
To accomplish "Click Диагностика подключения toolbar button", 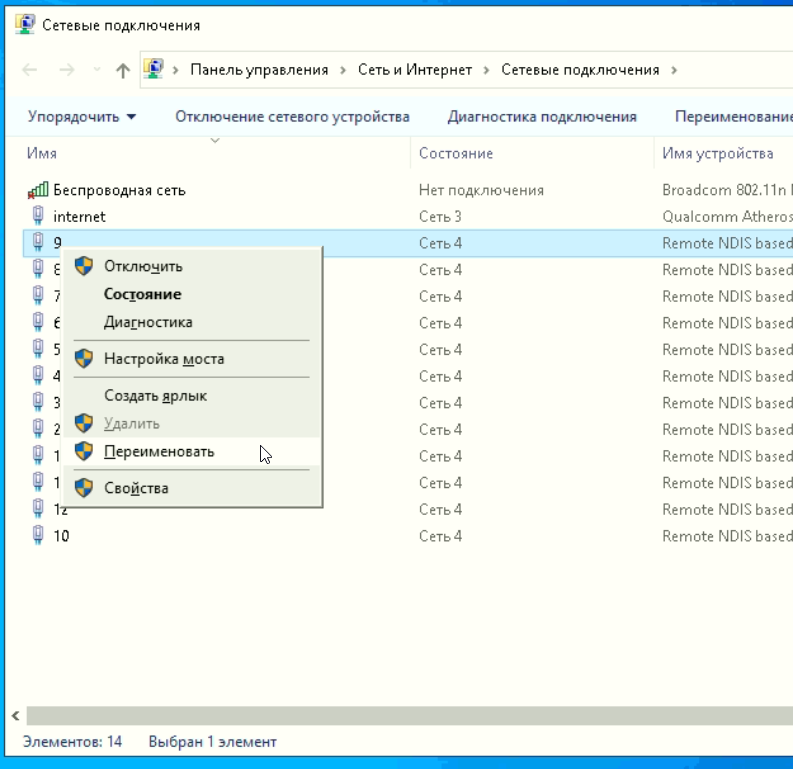I will pos(541,117).
